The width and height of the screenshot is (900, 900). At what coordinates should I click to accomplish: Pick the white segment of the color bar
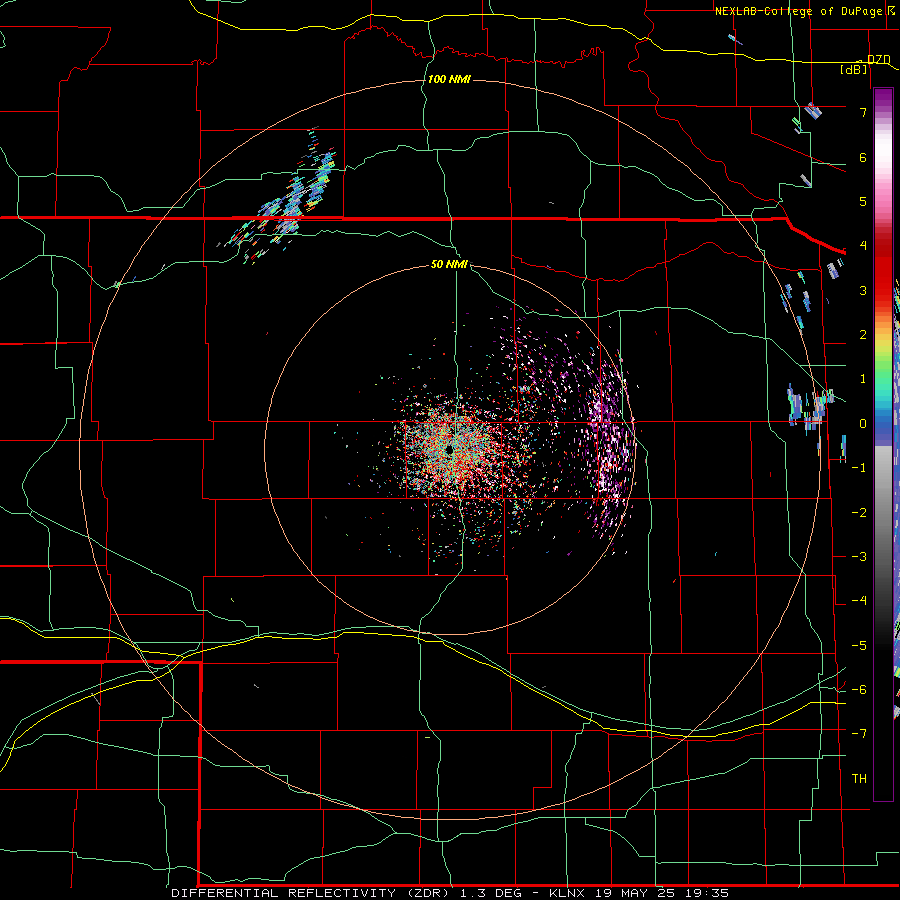(x=883, y=152)
